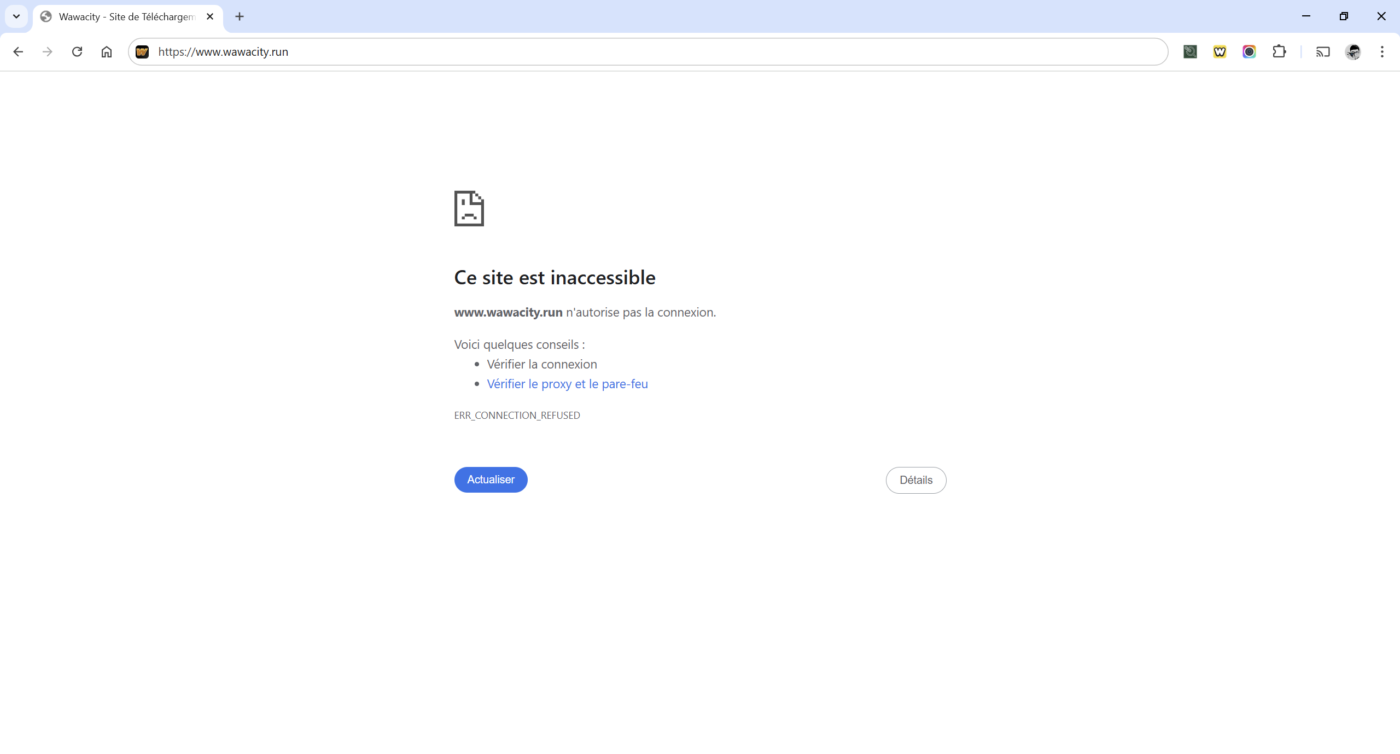Open the yellow W extension icon
This screenshot has width=1400, height=754.
point(1220,52)
